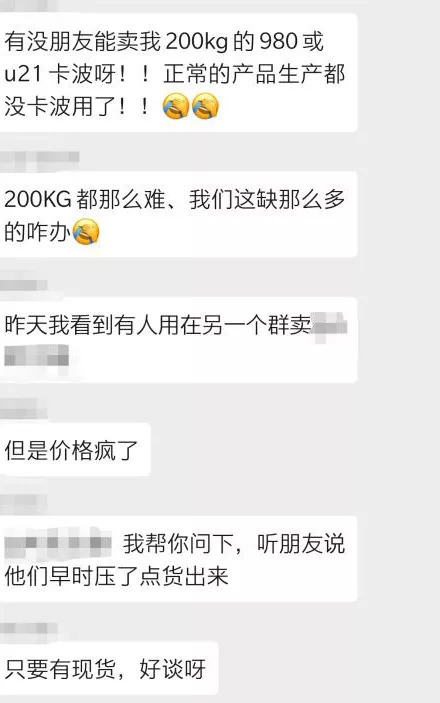The width and height of the screenshot is (440, 703).
Task: Click blurred sender name above 昨天我看到 message
Action: click(x=24, y=285)
